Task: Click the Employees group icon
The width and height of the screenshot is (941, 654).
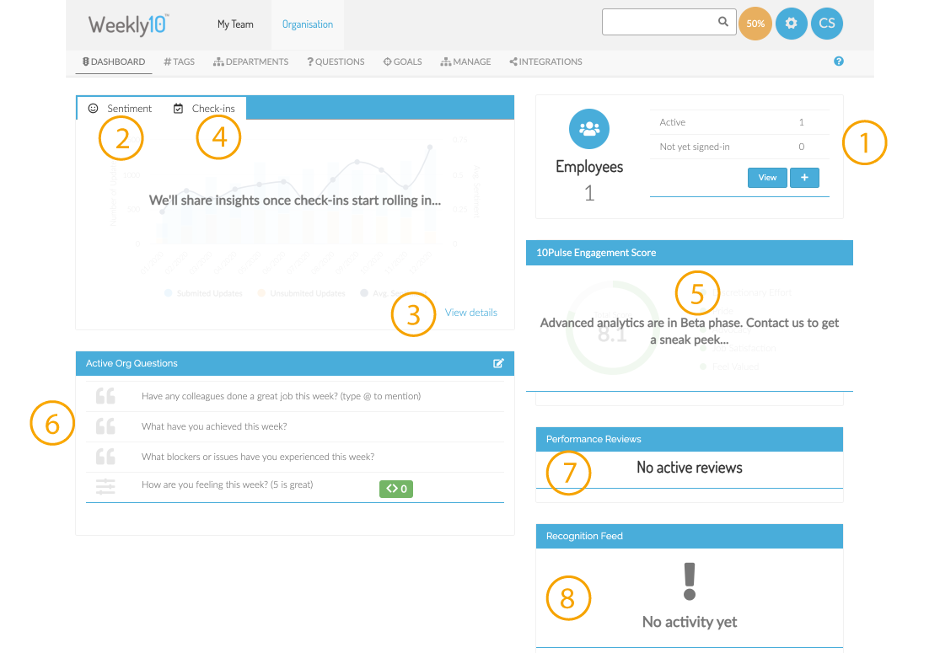Action: tap(589, 128)
